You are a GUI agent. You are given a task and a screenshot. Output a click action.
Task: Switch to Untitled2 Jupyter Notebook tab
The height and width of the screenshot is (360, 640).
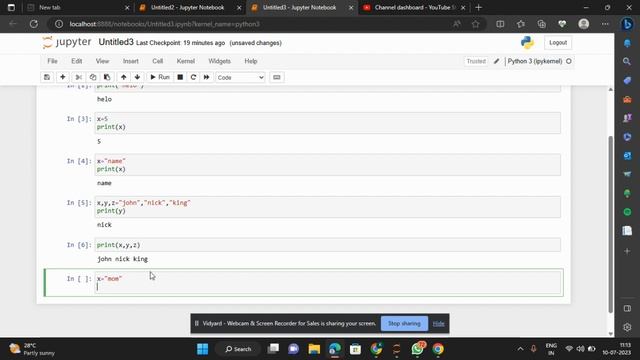(189, 7)
